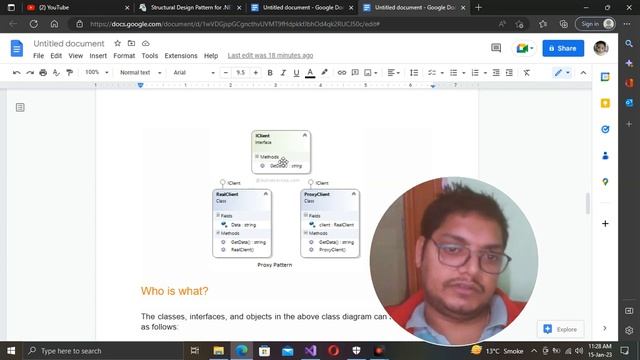Viewport: 640px width, 360px height.
Task: Open editing mode pencil dropdown
Action: coord(562,73)
